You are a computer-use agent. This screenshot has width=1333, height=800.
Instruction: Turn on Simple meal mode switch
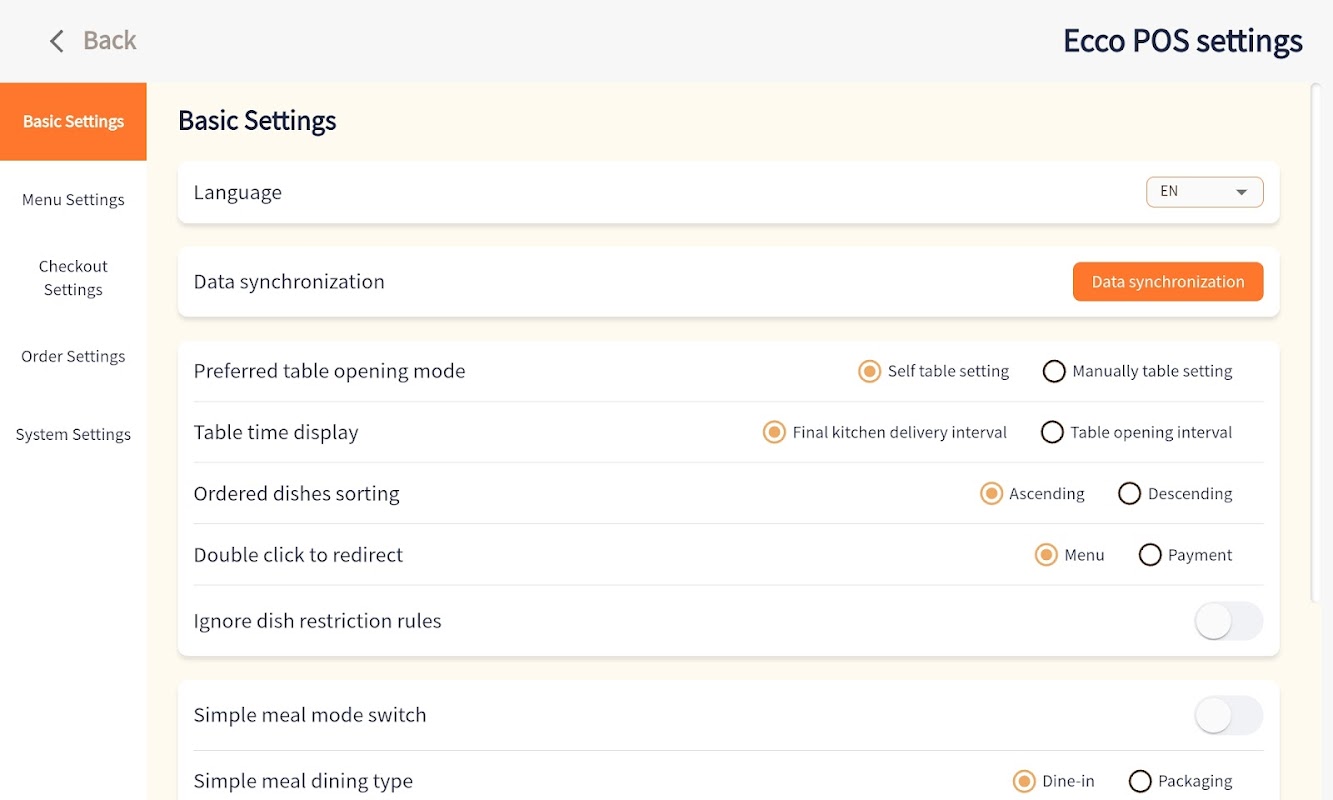pos(1229,716)
